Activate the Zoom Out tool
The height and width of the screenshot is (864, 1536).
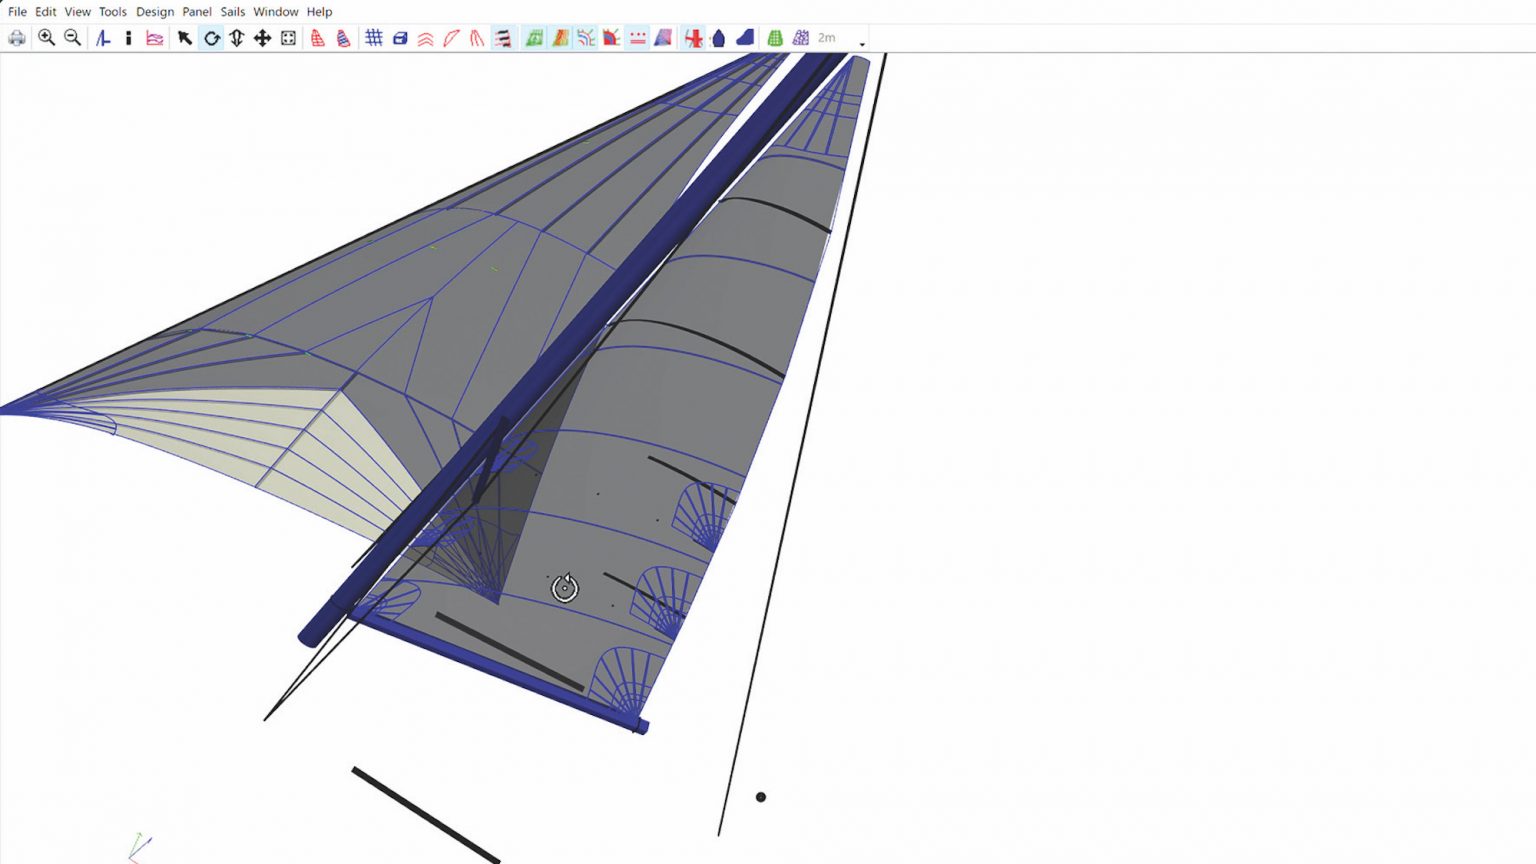pos(71,37)
